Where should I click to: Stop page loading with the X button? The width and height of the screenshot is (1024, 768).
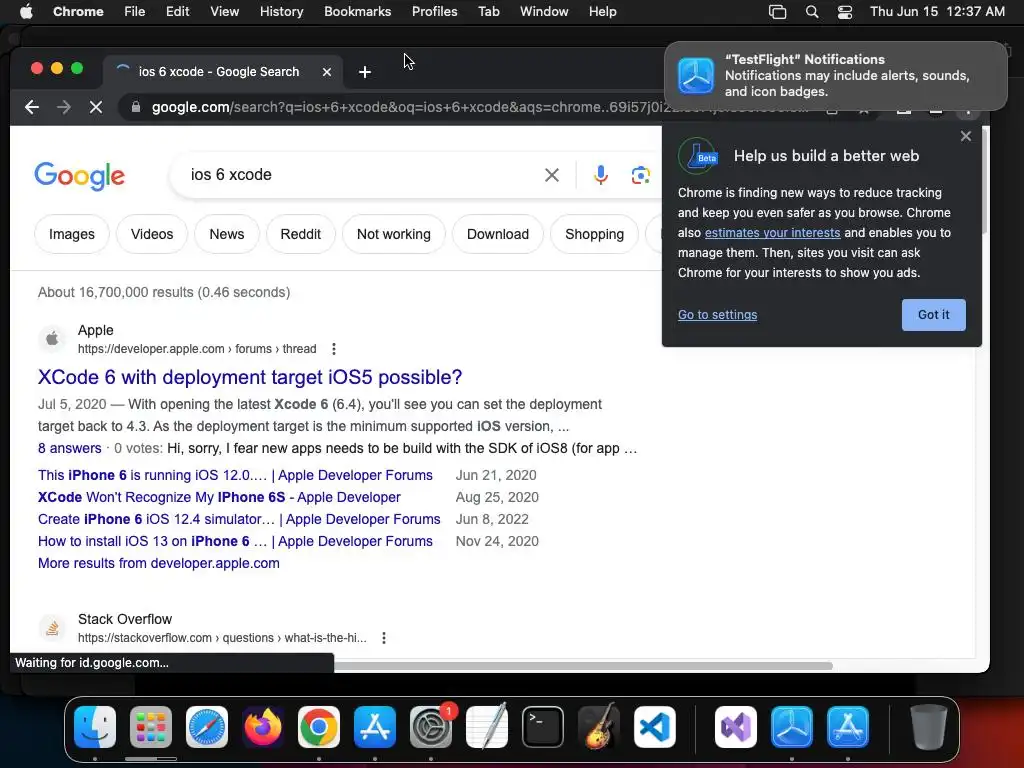(x=95, y=107)
